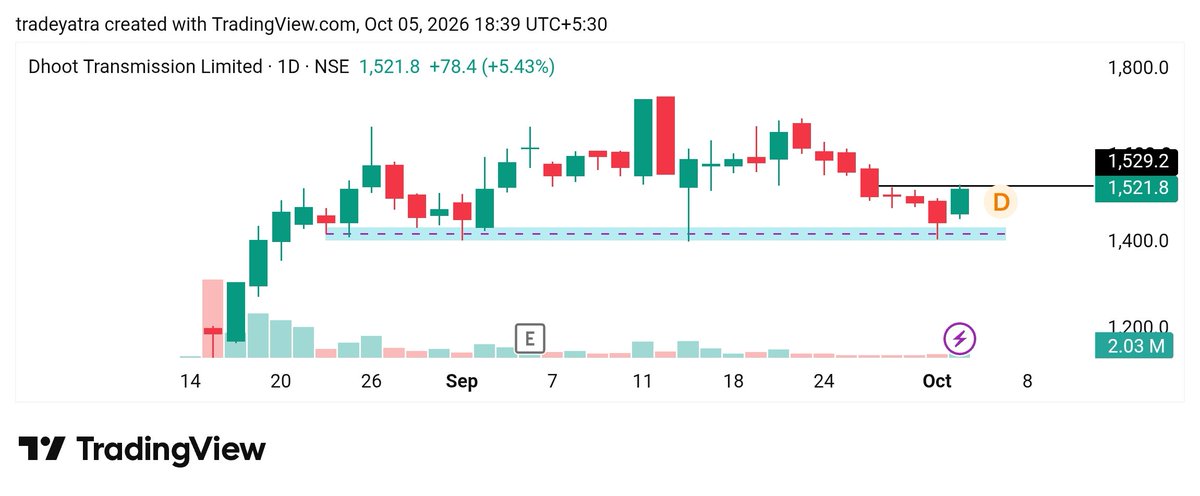Click the 'Oct' date label on the time axis

(937, 381)
